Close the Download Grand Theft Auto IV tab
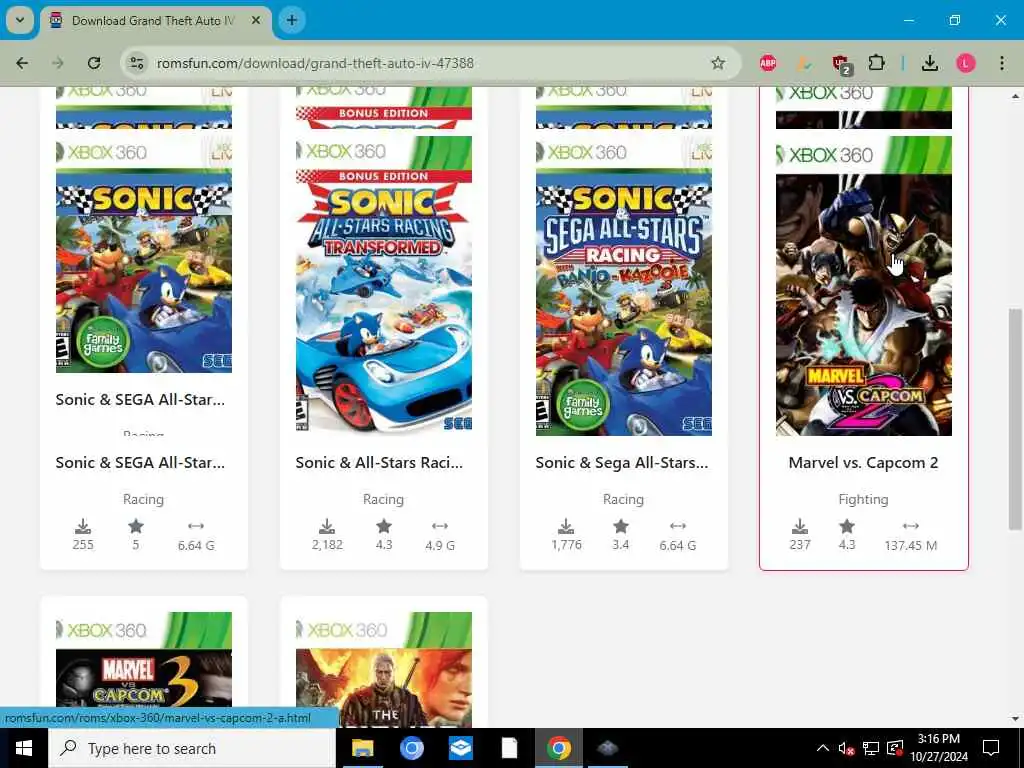This screenshot has width=1024, height=768. pyautogui.click(x=256, y=20)
